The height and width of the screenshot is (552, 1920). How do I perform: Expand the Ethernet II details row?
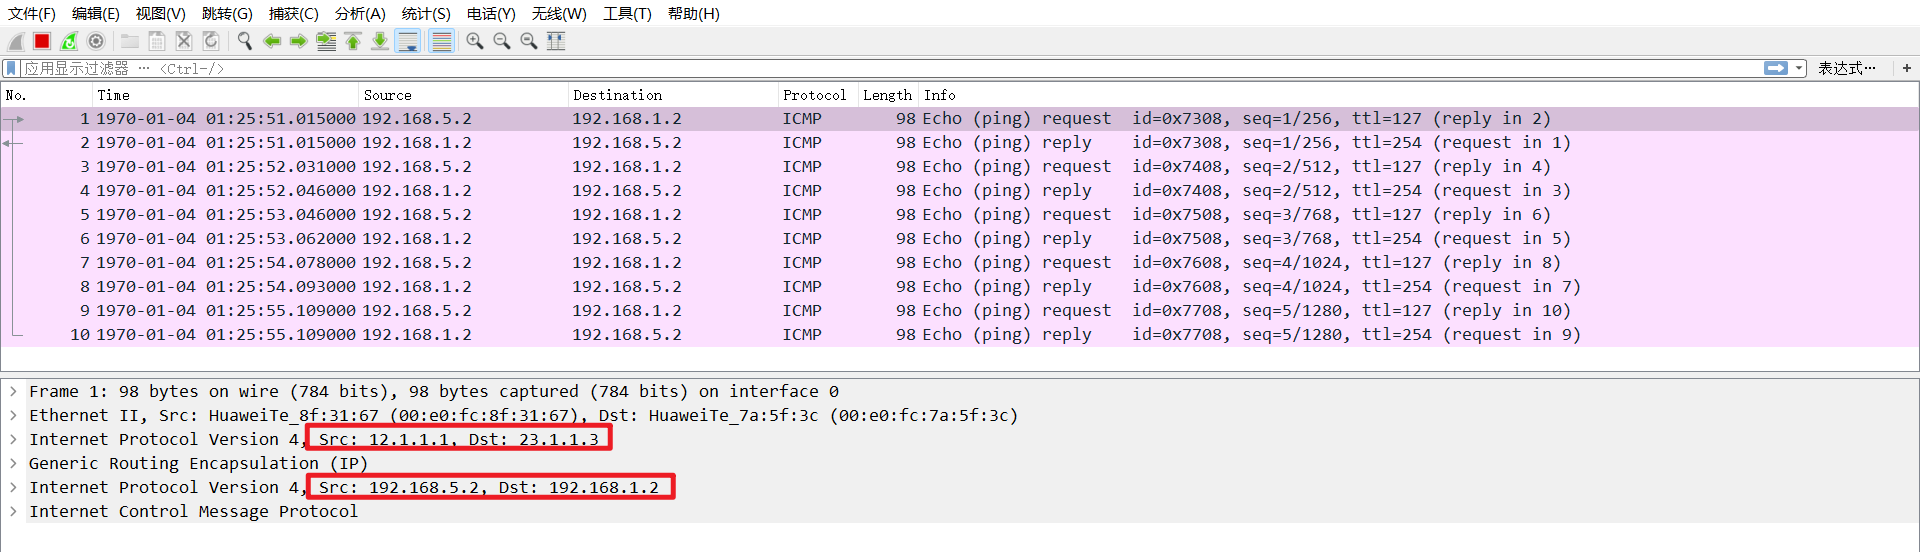click(12, 415)
